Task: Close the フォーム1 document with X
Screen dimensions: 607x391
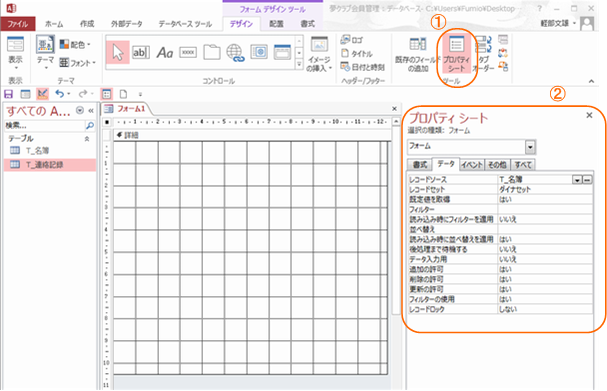Action: click(x=394, y=109)
